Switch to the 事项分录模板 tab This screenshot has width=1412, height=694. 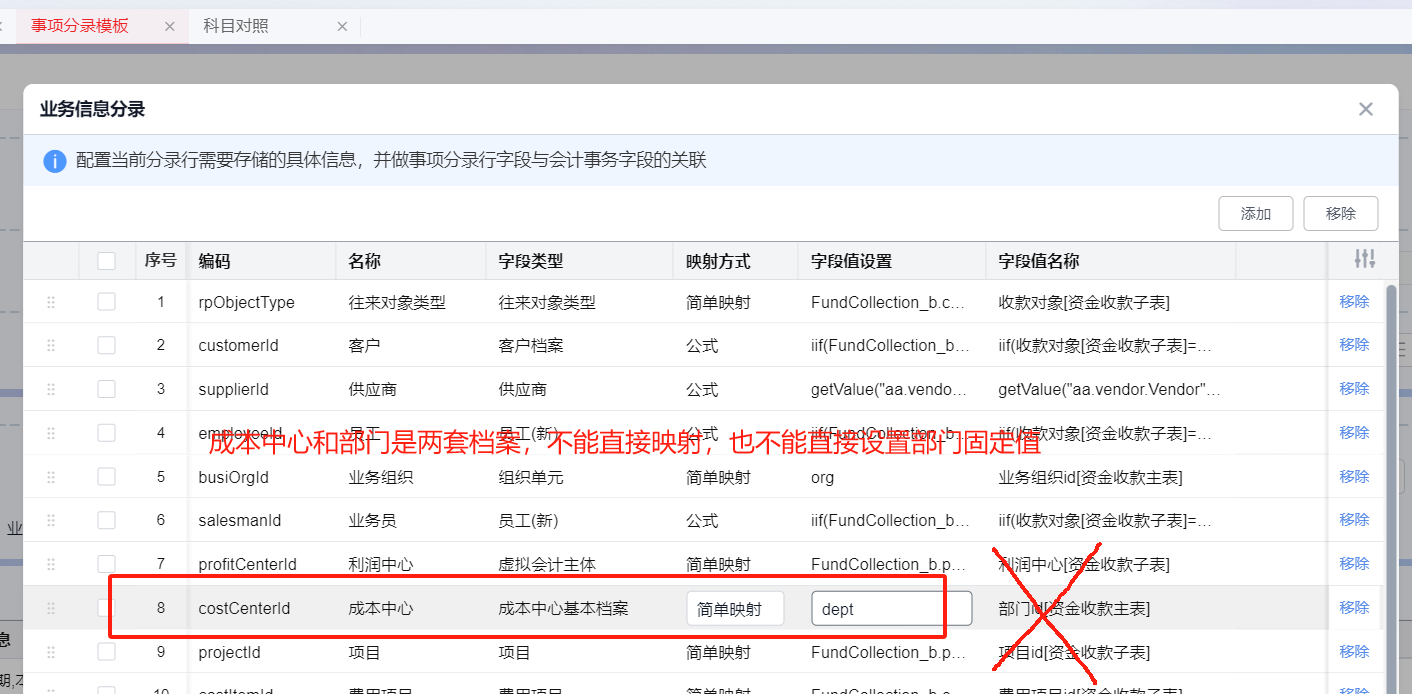point(80,26)
